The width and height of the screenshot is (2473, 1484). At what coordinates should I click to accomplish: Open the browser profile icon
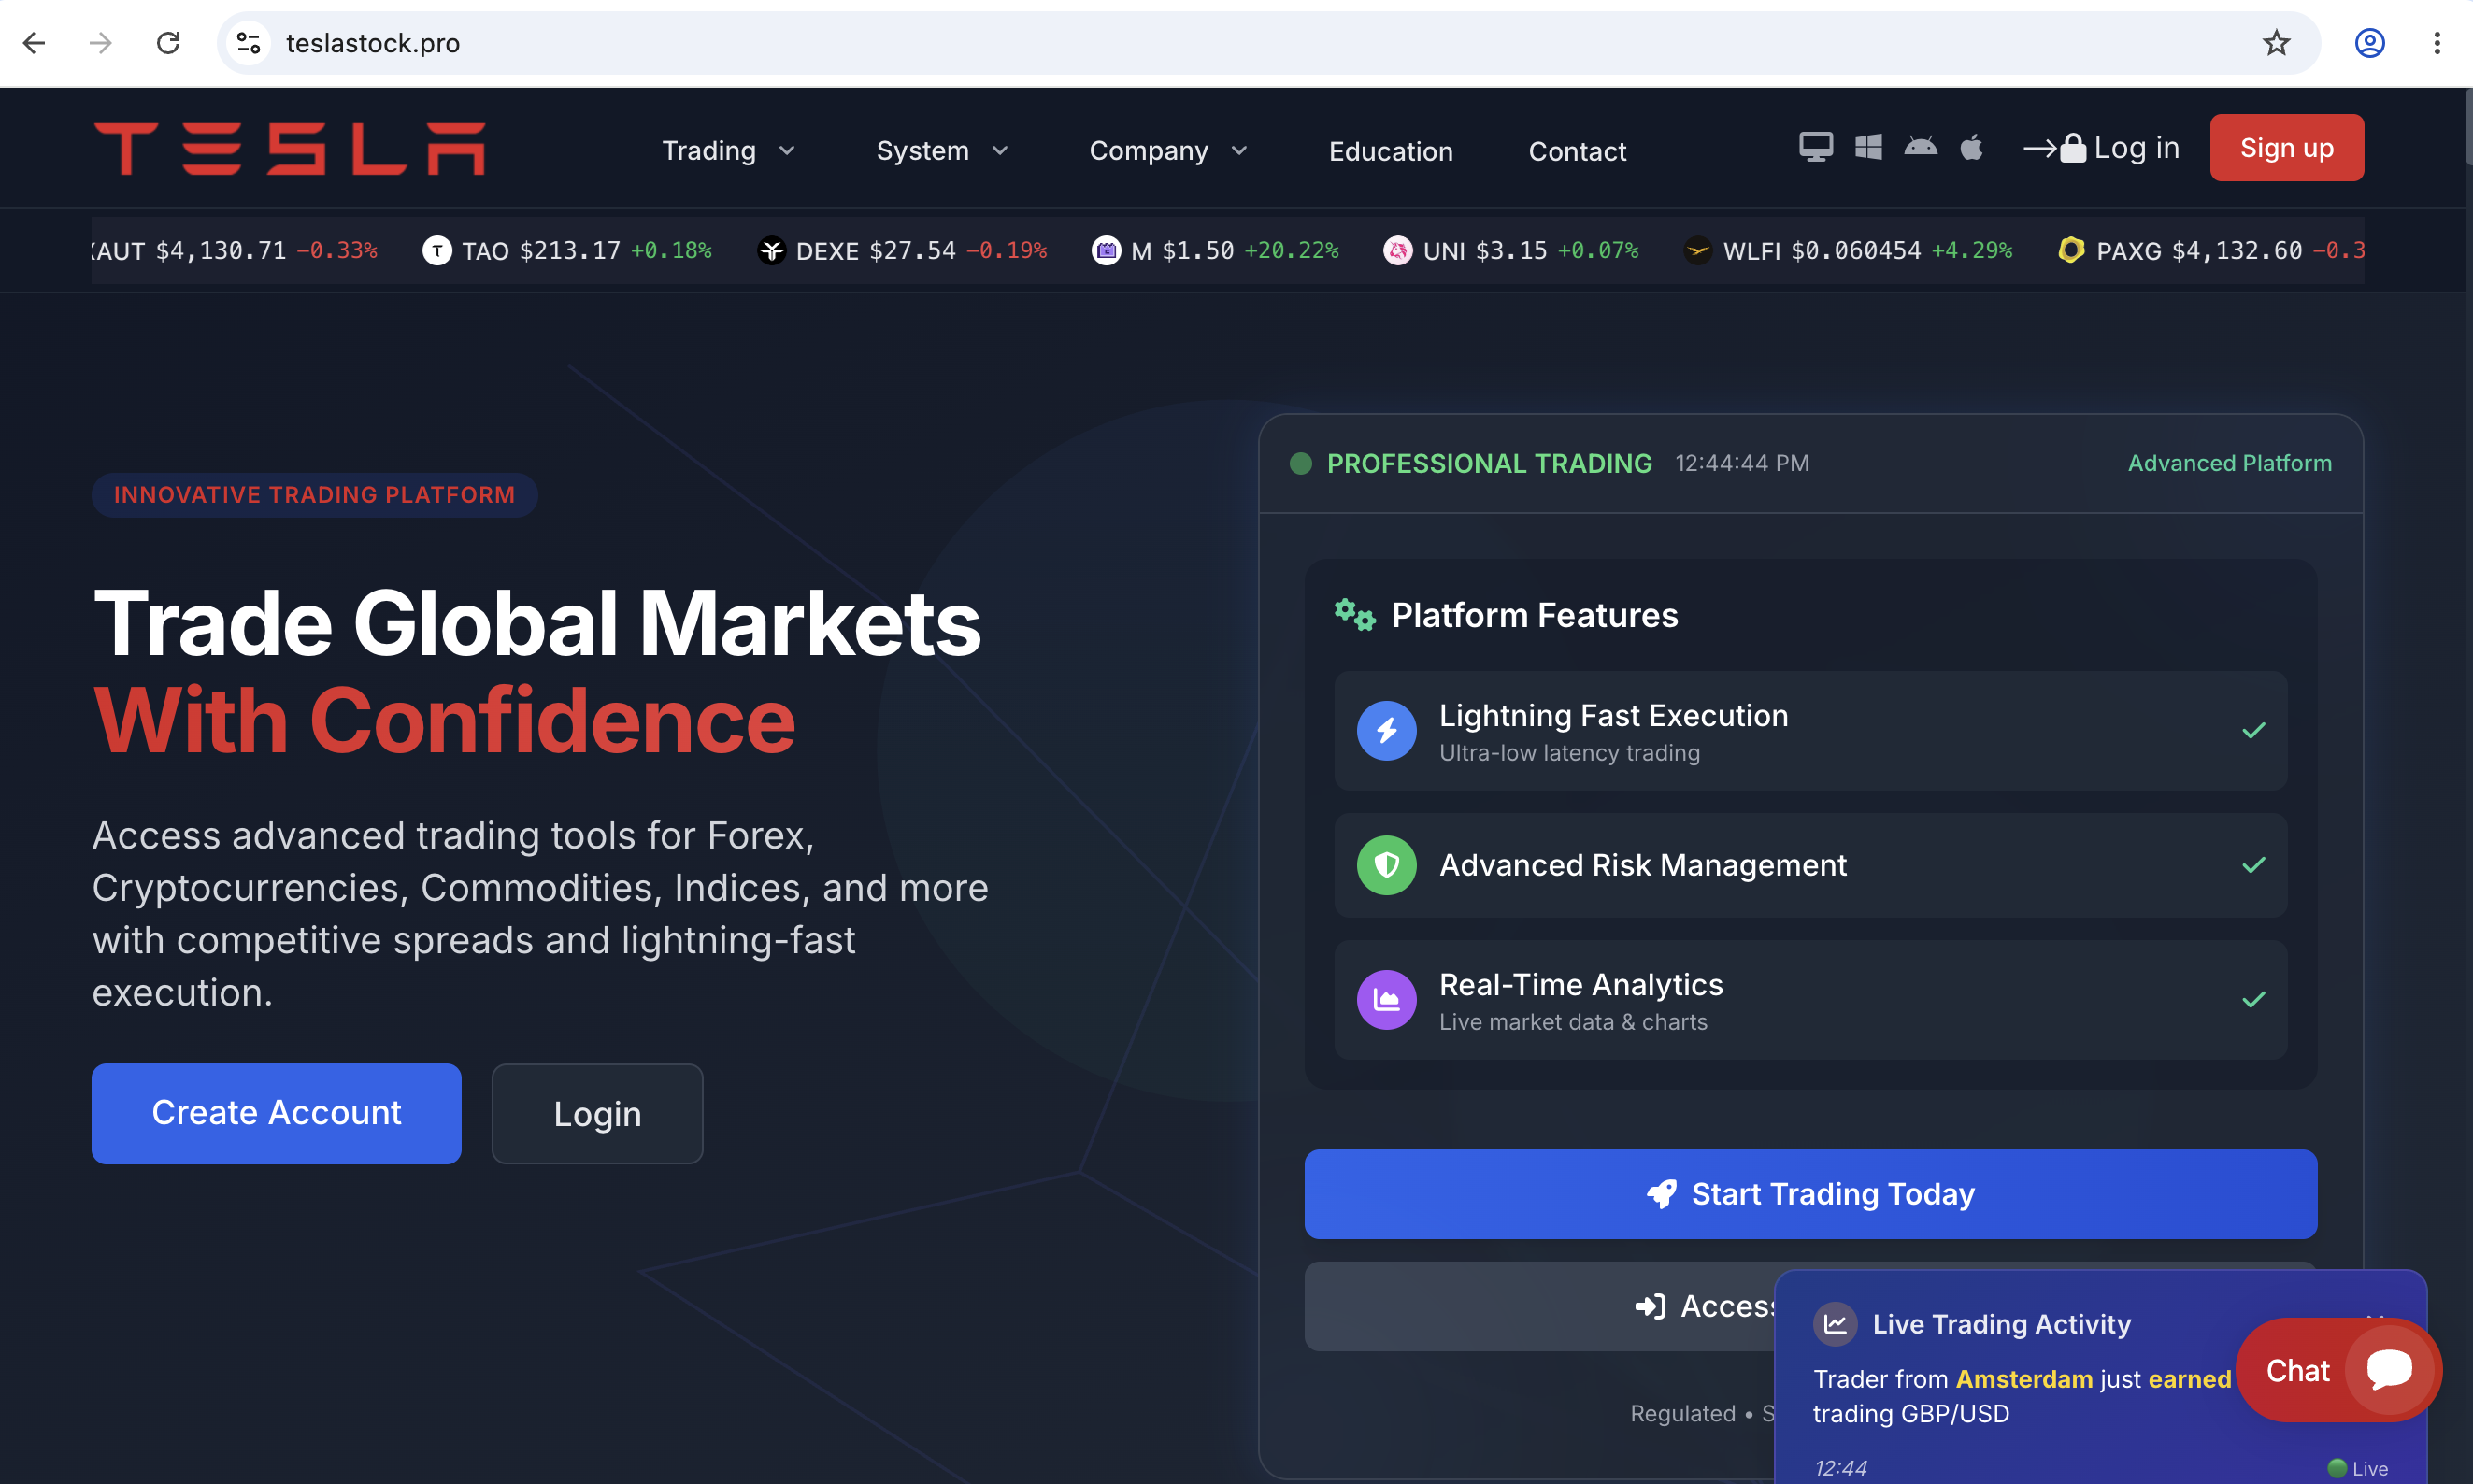coord(2369,43)
